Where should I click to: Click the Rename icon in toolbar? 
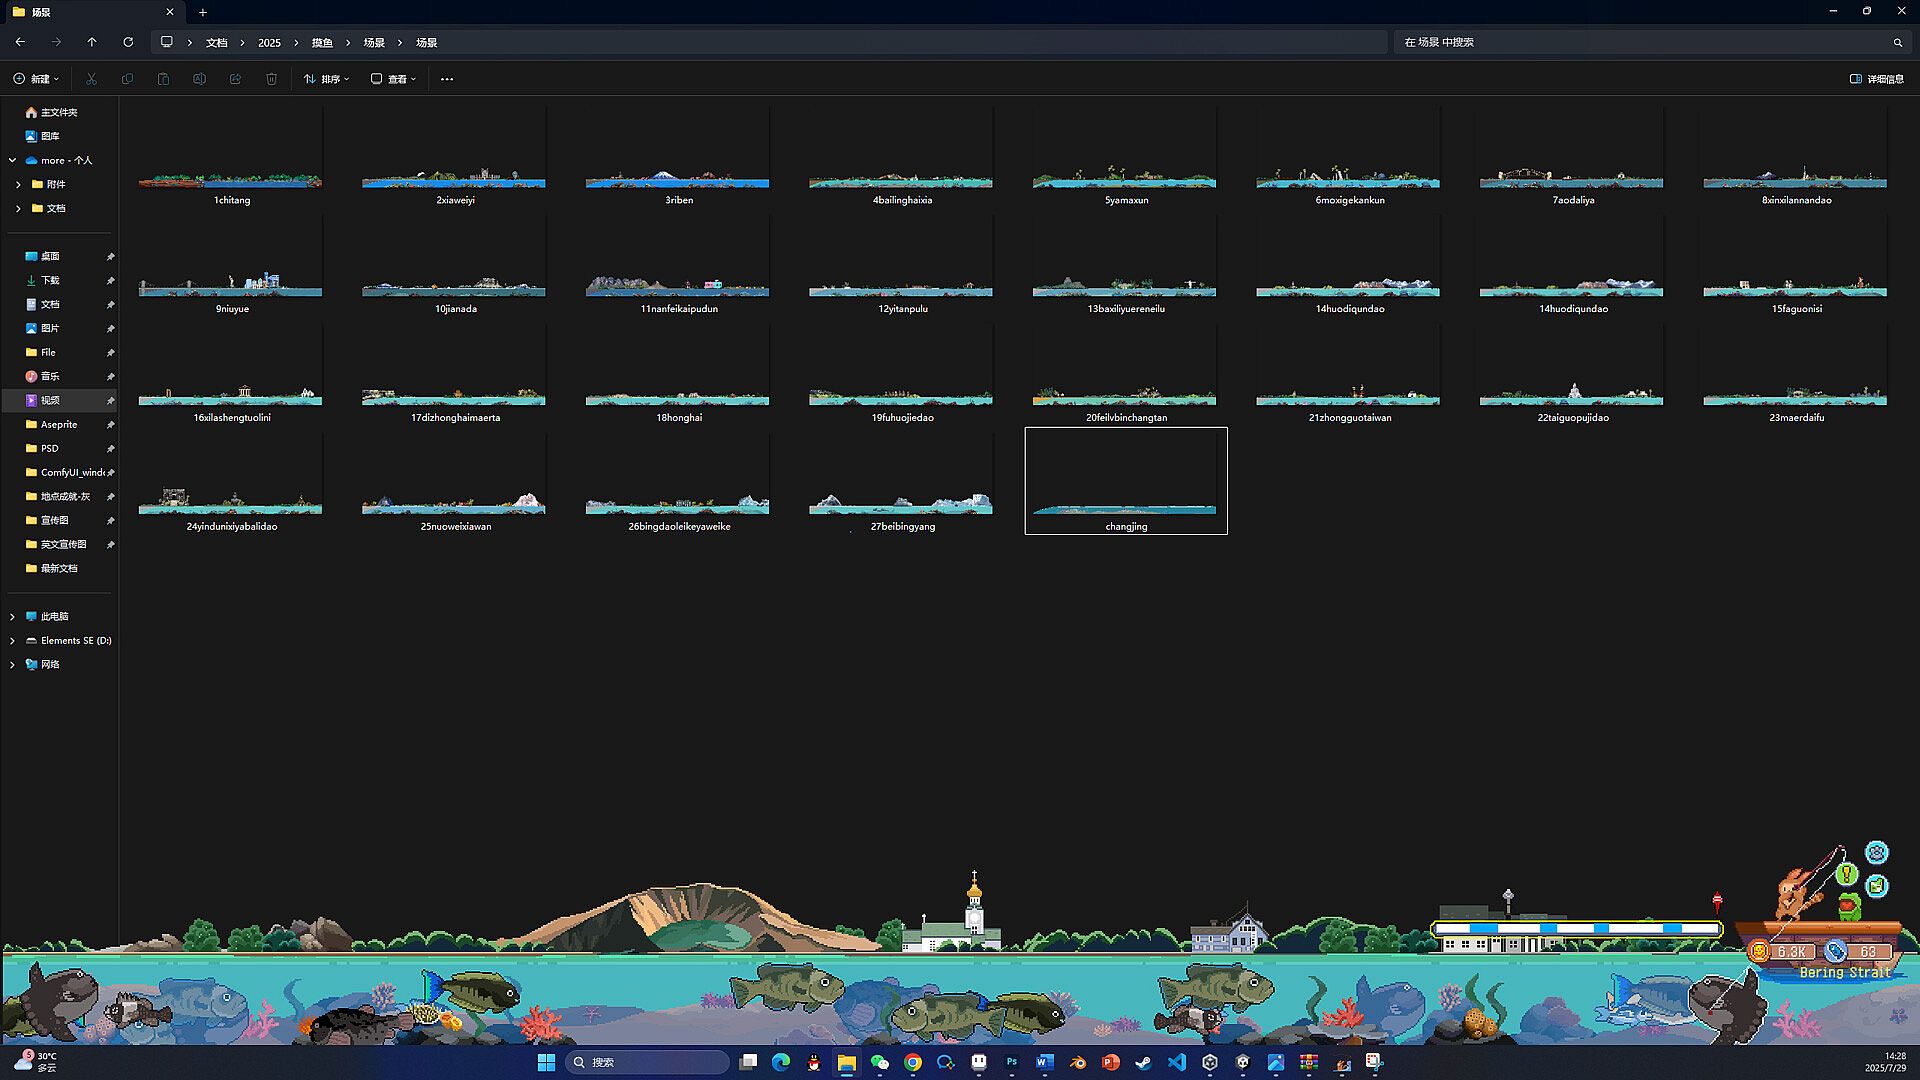pos(199,79)
